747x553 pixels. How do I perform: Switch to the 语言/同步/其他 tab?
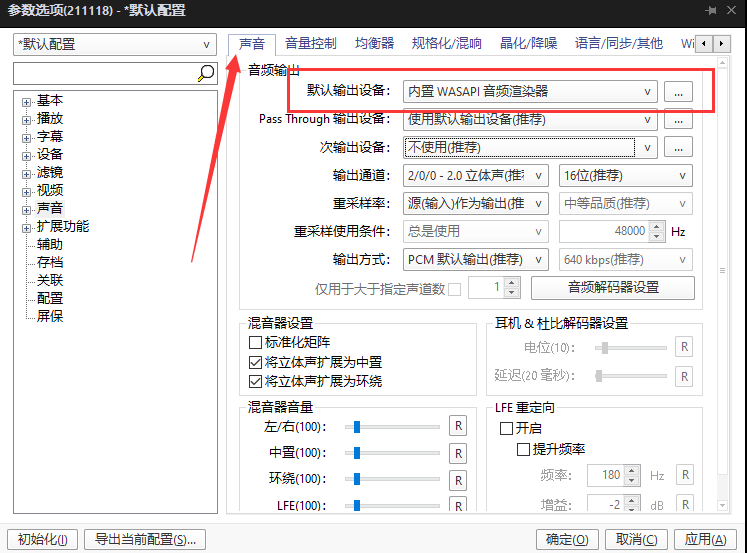[x=618, y=43]
